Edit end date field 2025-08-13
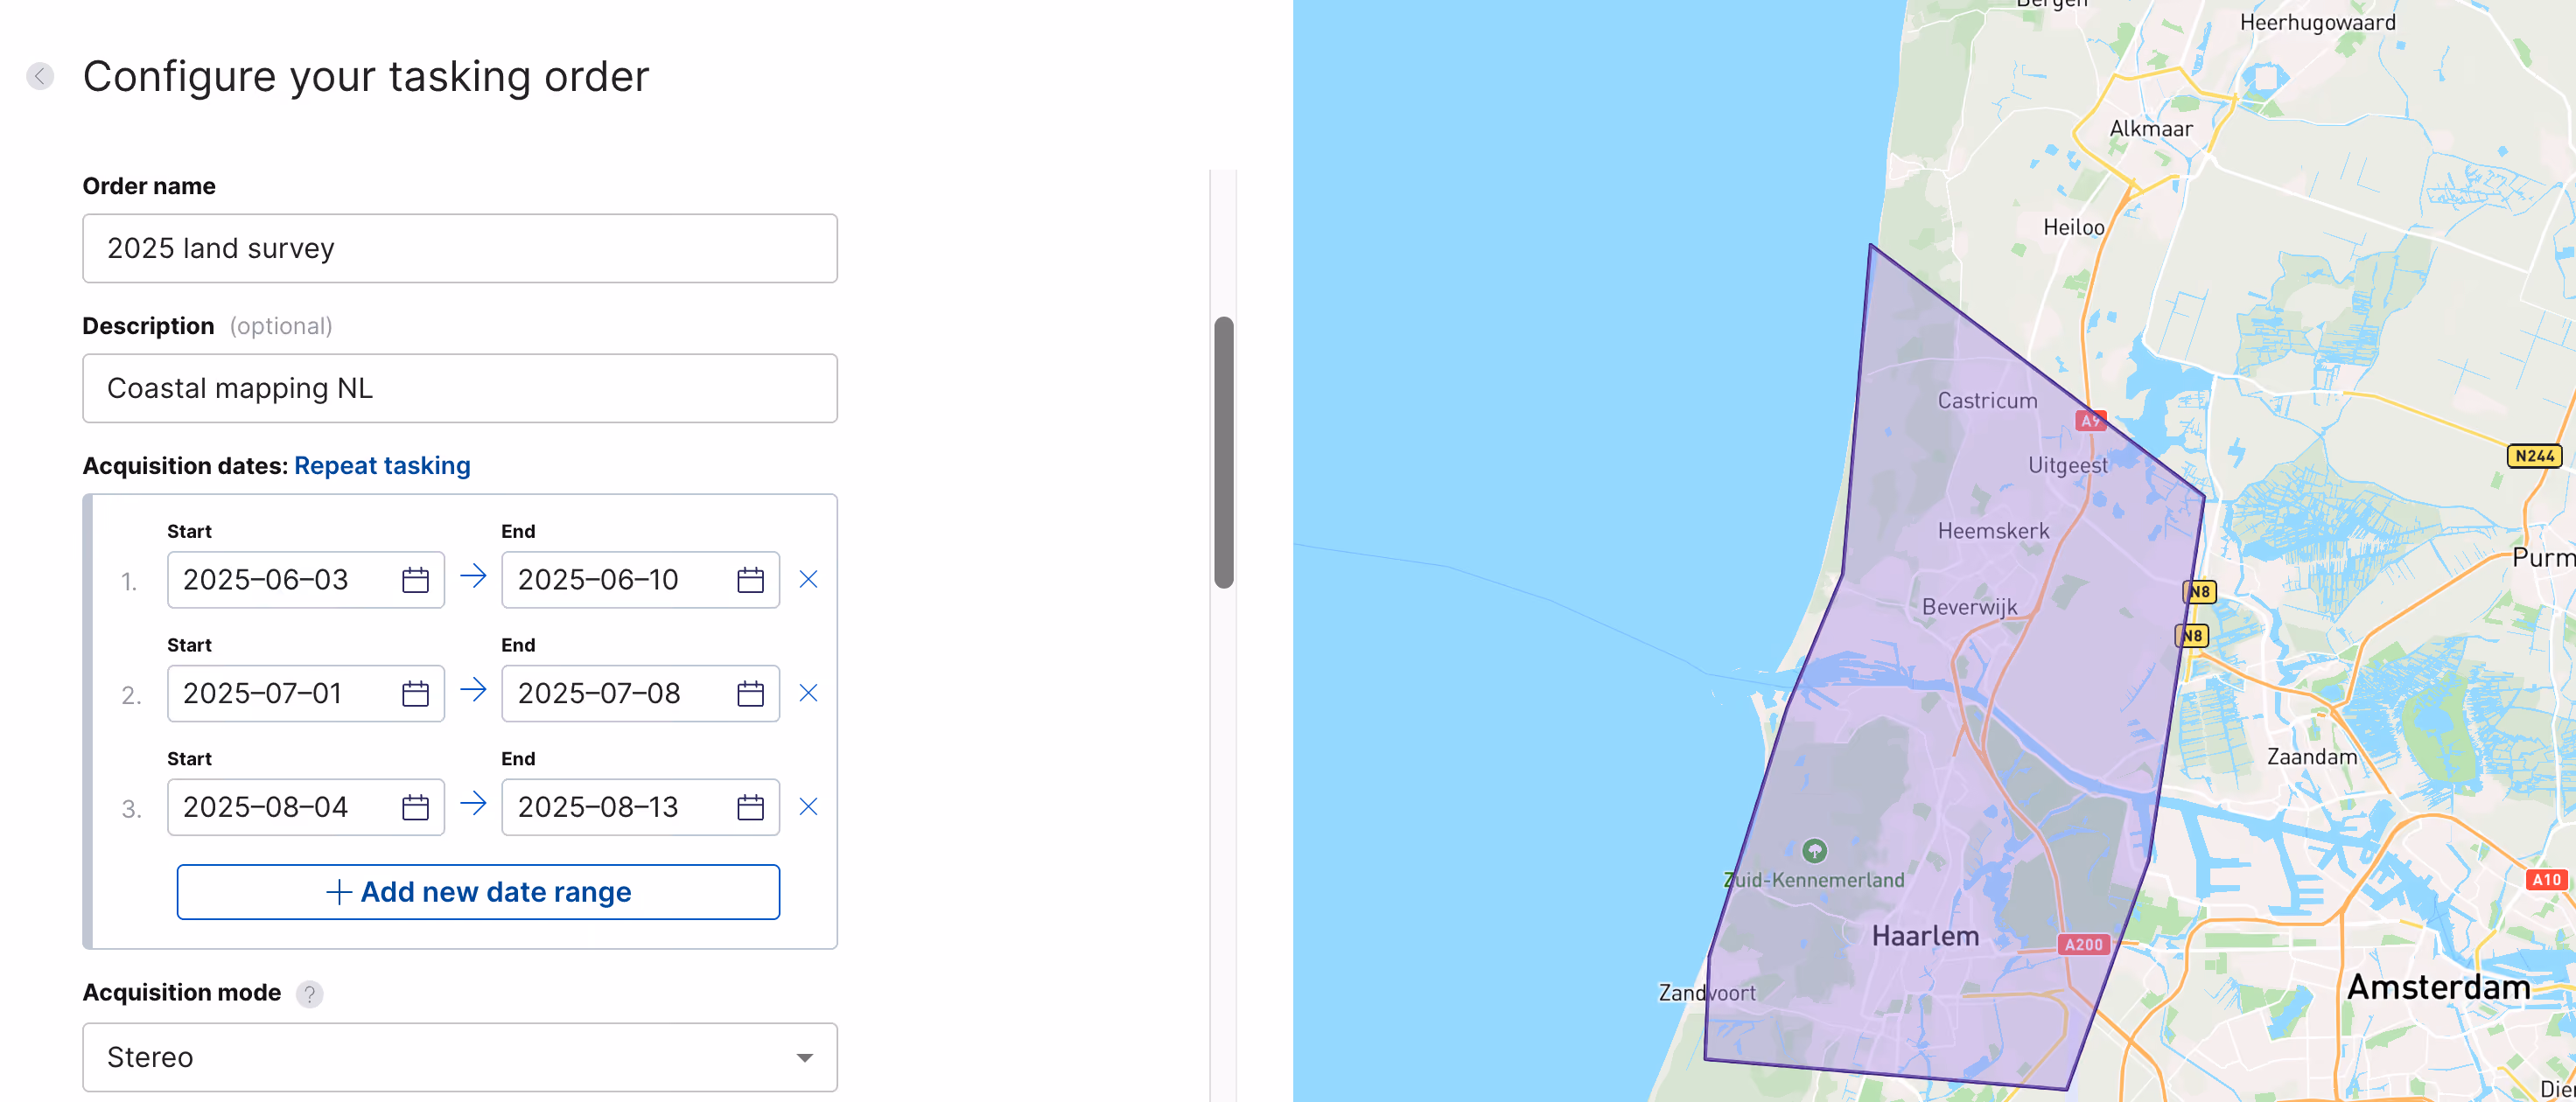The width and height of the screenshot is (2576, 1102). point(640,807)
